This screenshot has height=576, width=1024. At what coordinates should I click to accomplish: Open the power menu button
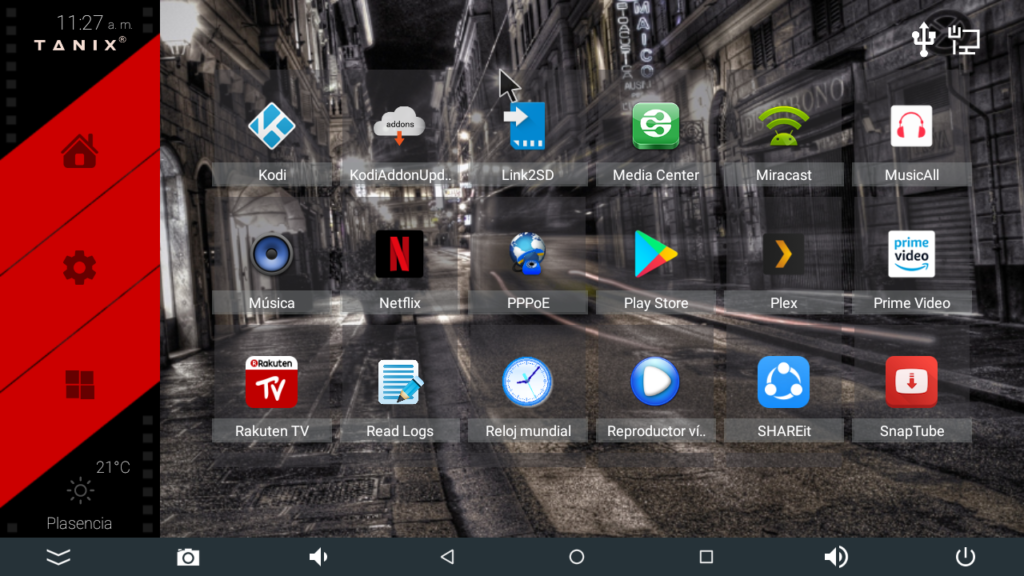click(x=965, y=557)
